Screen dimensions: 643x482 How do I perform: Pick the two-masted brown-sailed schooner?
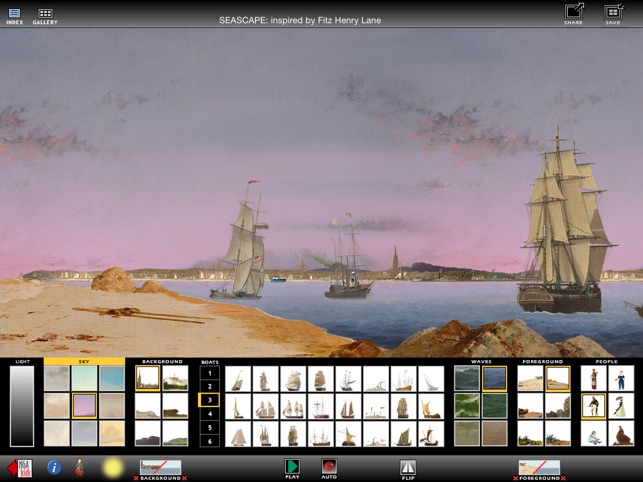click(348, 406)
